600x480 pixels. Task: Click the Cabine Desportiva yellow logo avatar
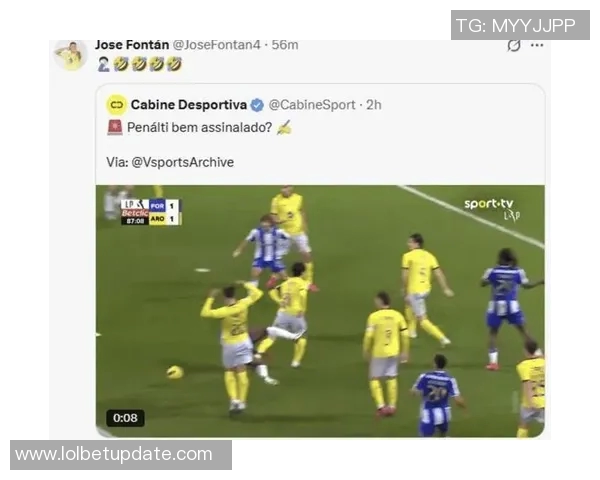(x=116, y=105)
